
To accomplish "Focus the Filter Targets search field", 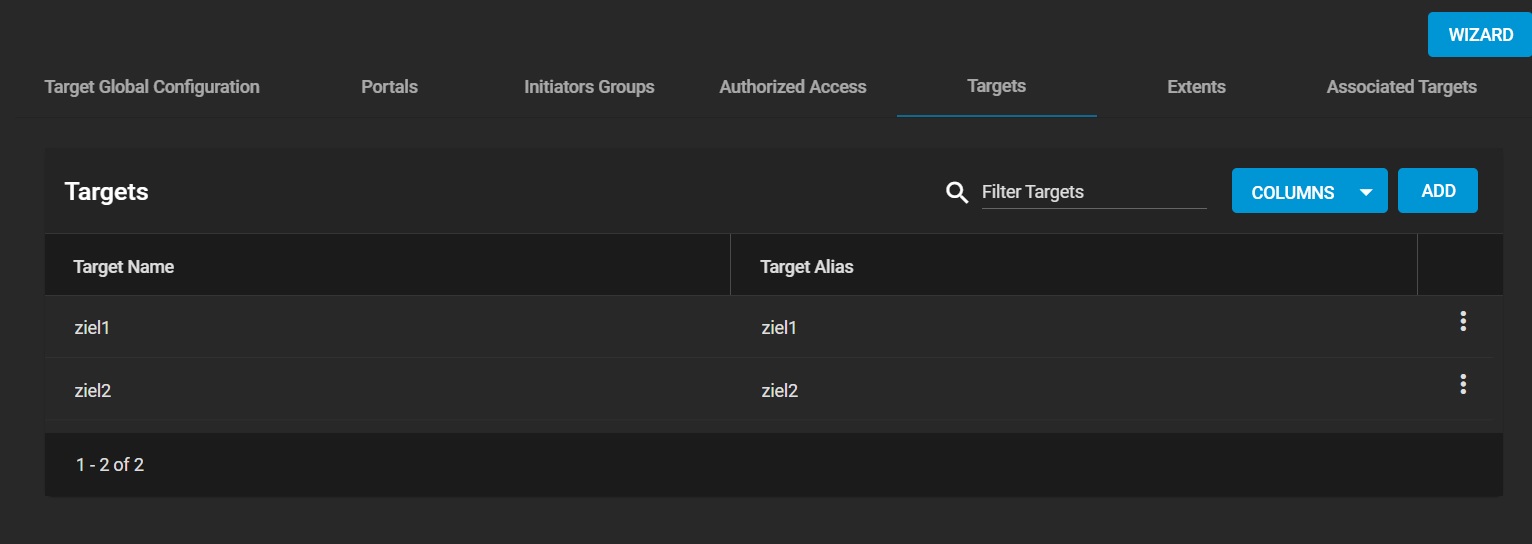I will tap(1092, 192).
